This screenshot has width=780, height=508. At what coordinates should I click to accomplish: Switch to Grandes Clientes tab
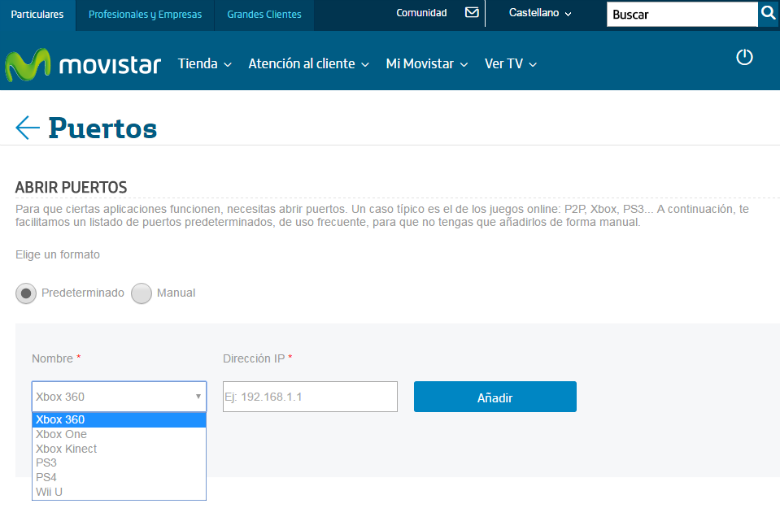click(264, 14)
